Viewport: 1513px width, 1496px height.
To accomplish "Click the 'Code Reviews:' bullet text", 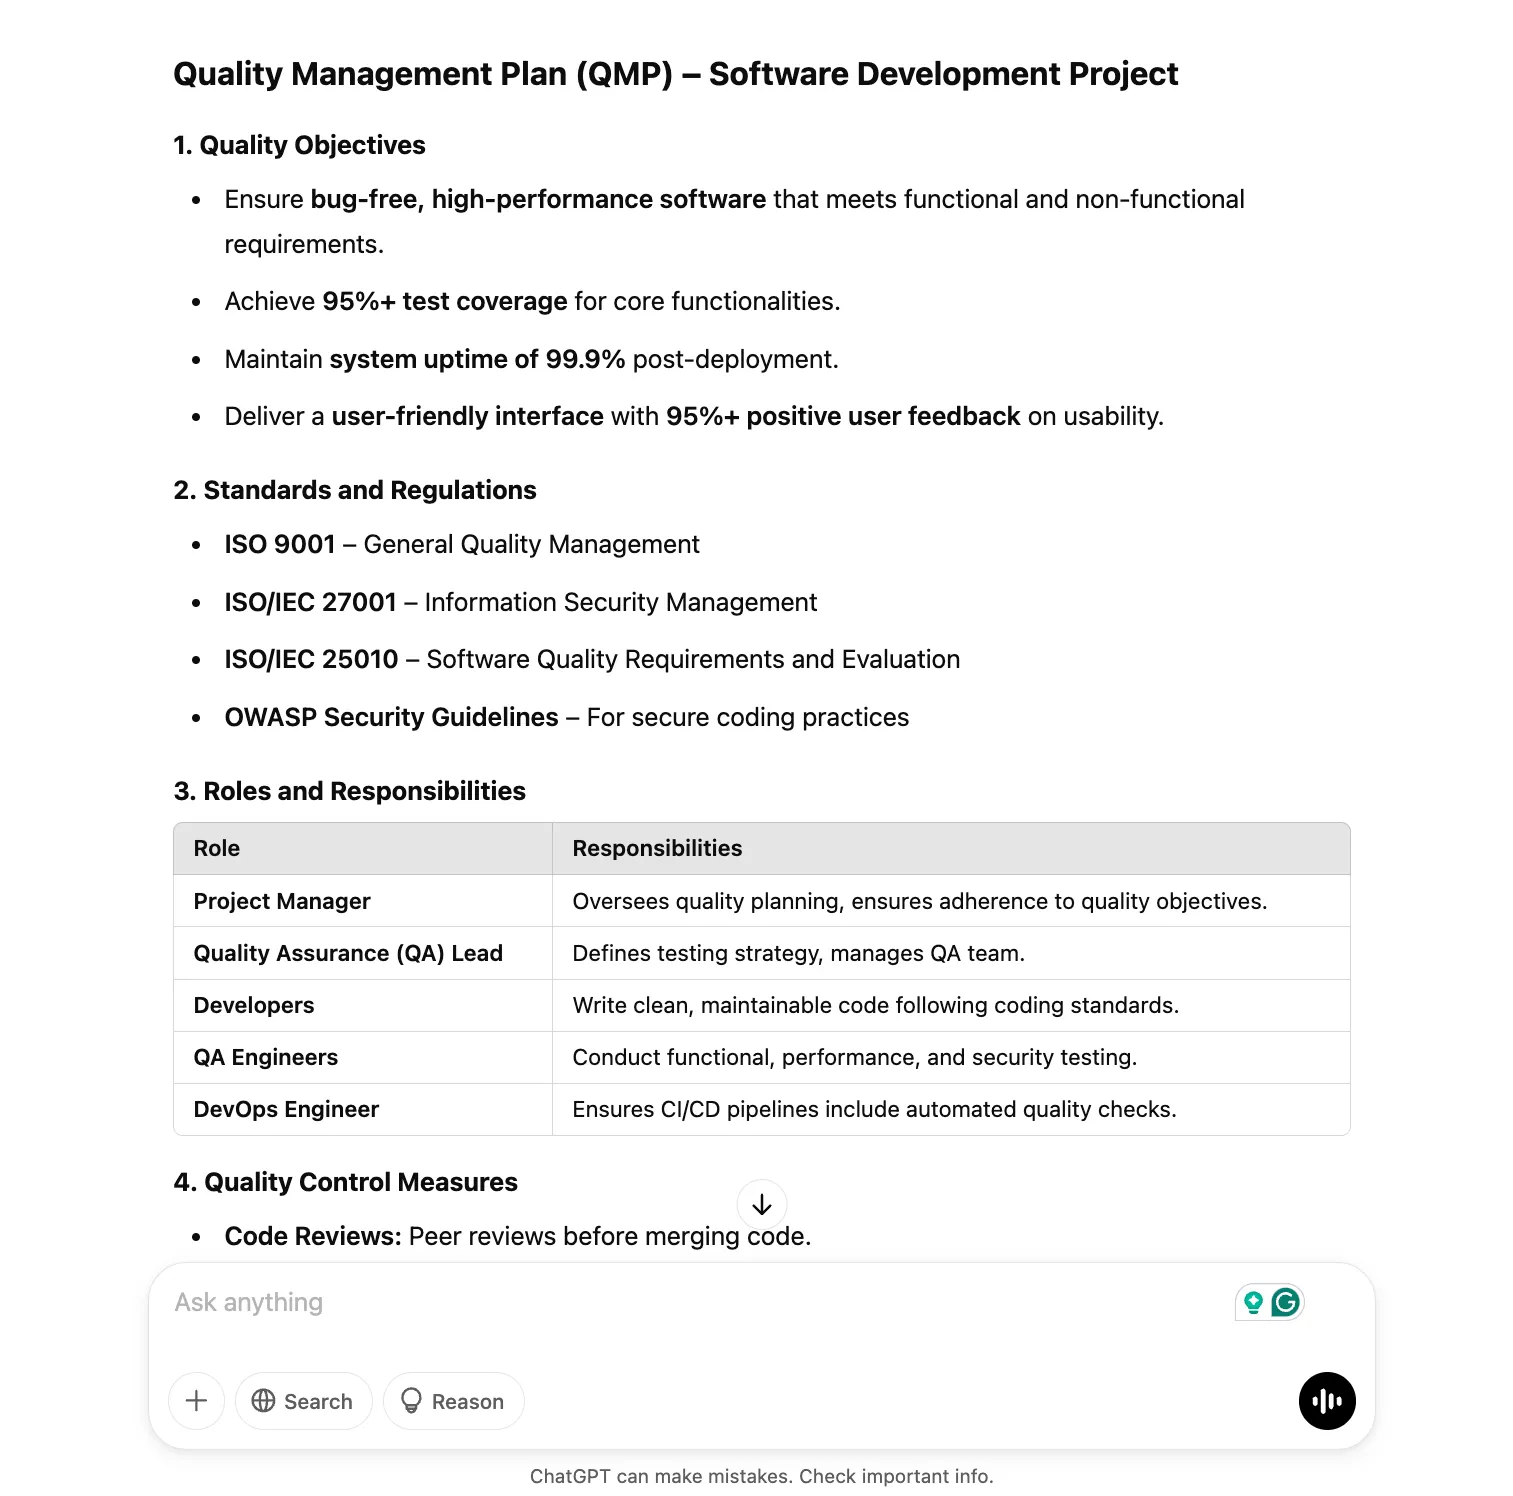I will pyautogui.click(x=518, y=1236).
